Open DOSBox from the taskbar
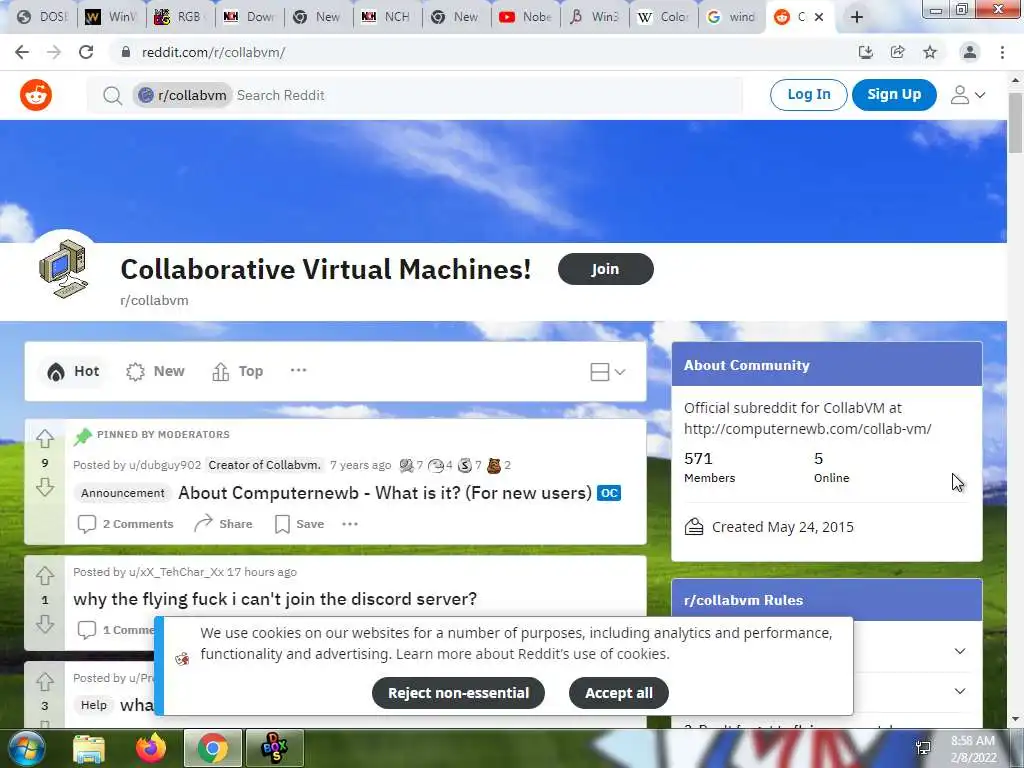1024x768 pixels. (274, 748)
